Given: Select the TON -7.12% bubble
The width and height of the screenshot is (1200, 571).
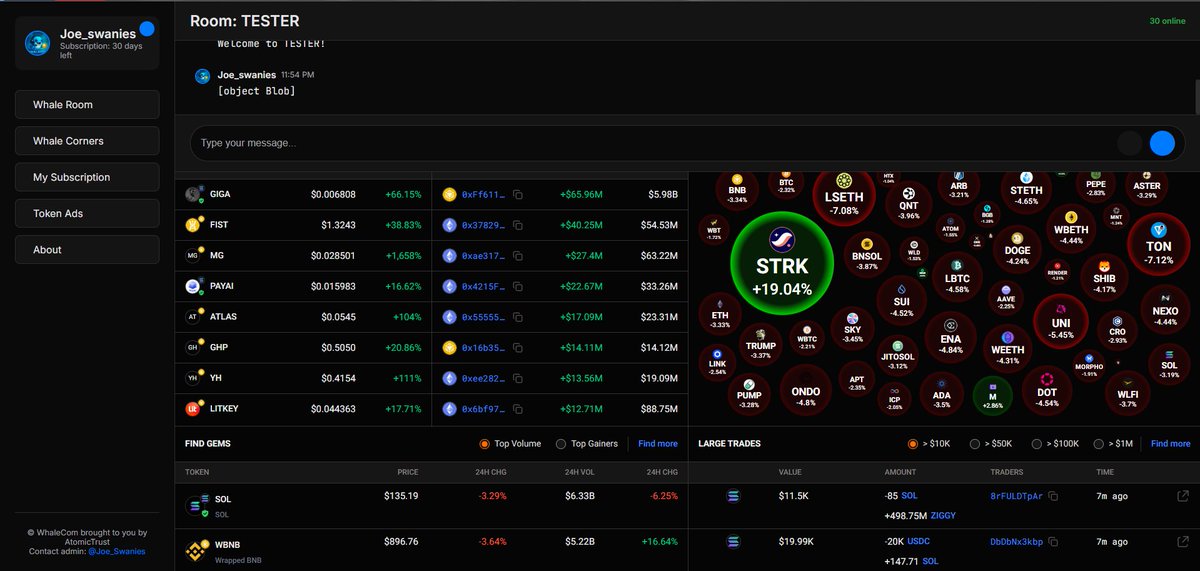Looking at the screenshot, I should point(1158,244).
